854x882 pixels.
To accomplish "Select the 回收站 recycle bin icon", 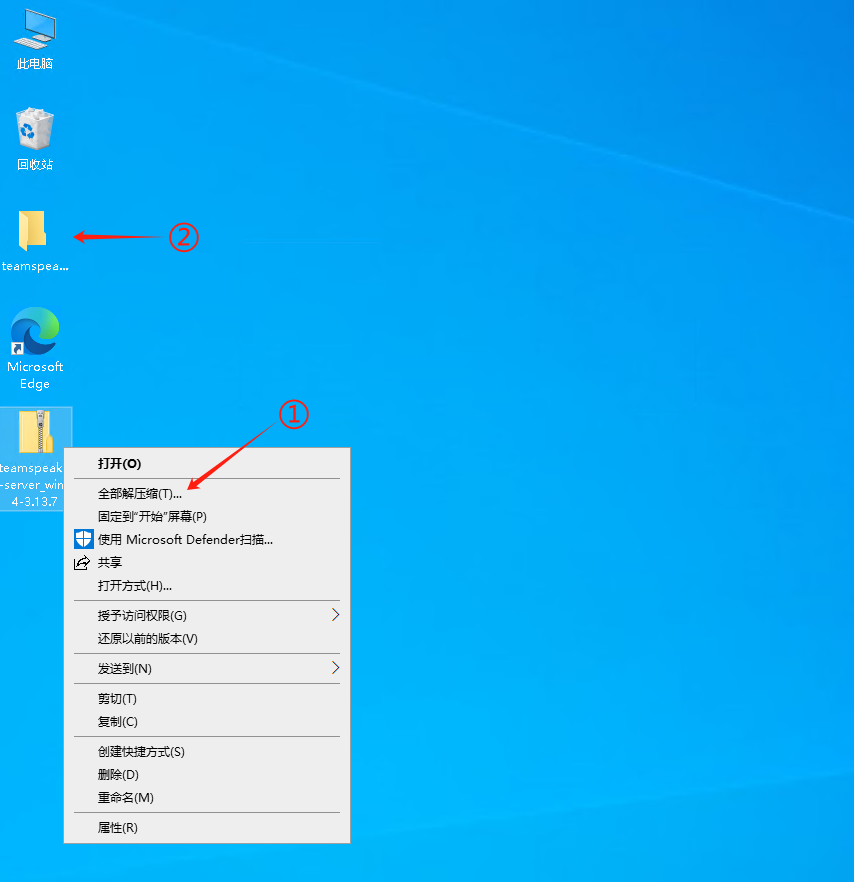I will (x=35, y=128).
